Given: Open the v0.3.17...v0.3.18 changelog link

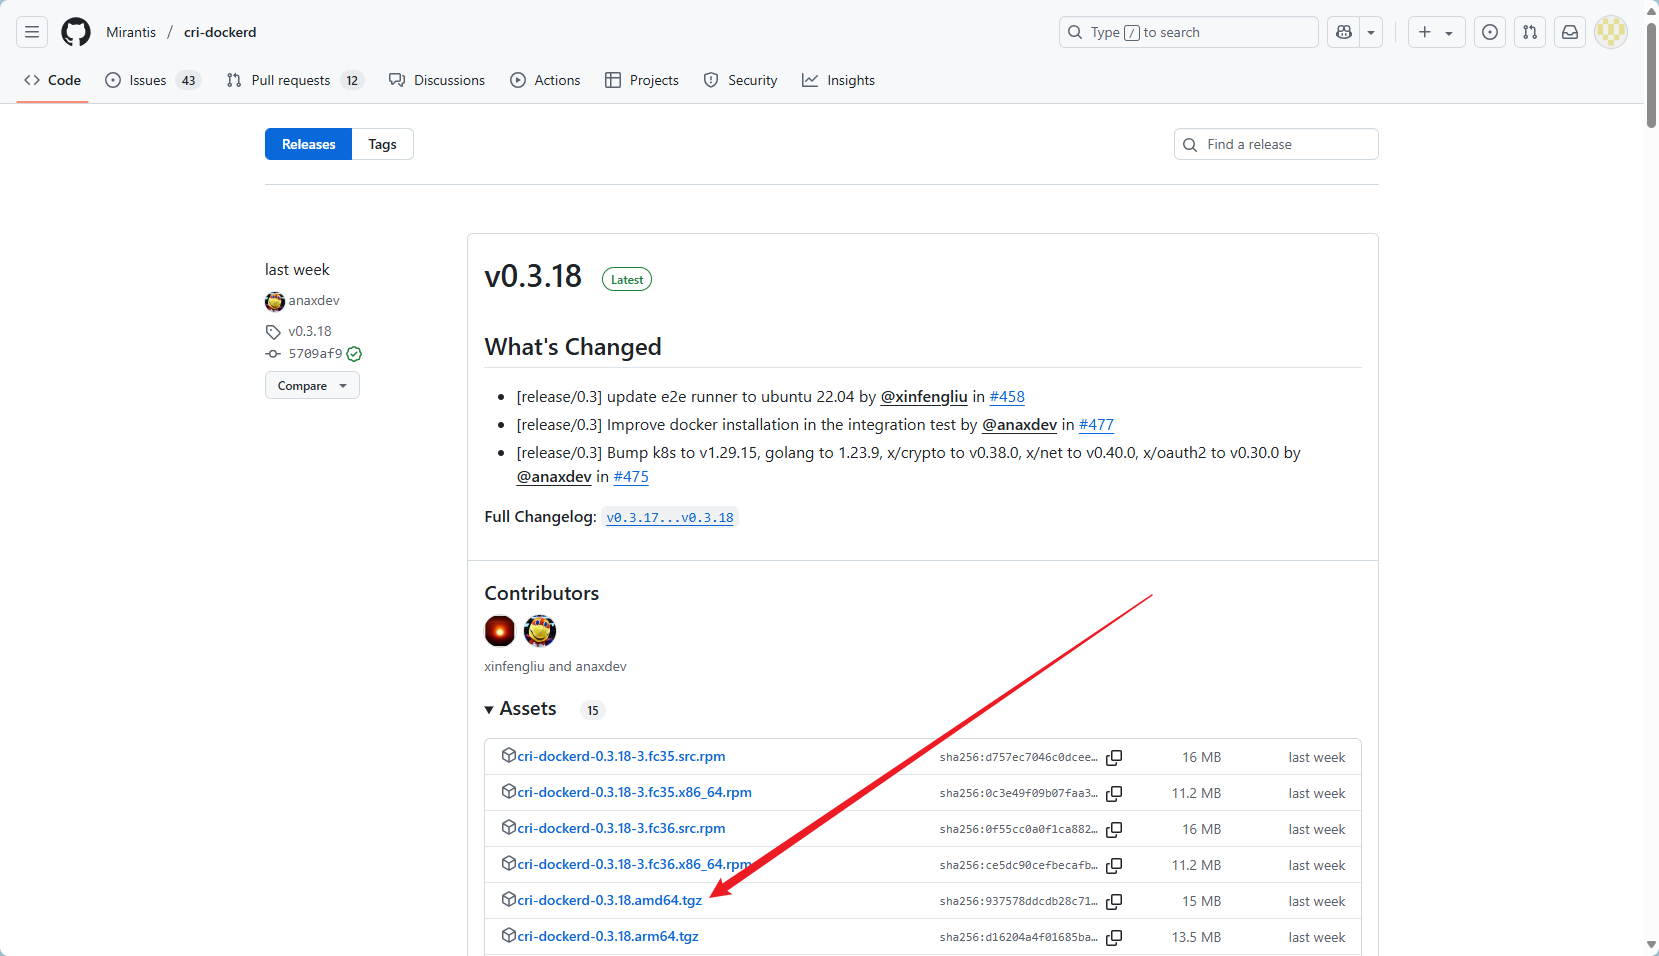Looking at the screenshot, I should [x=670, y=517].
